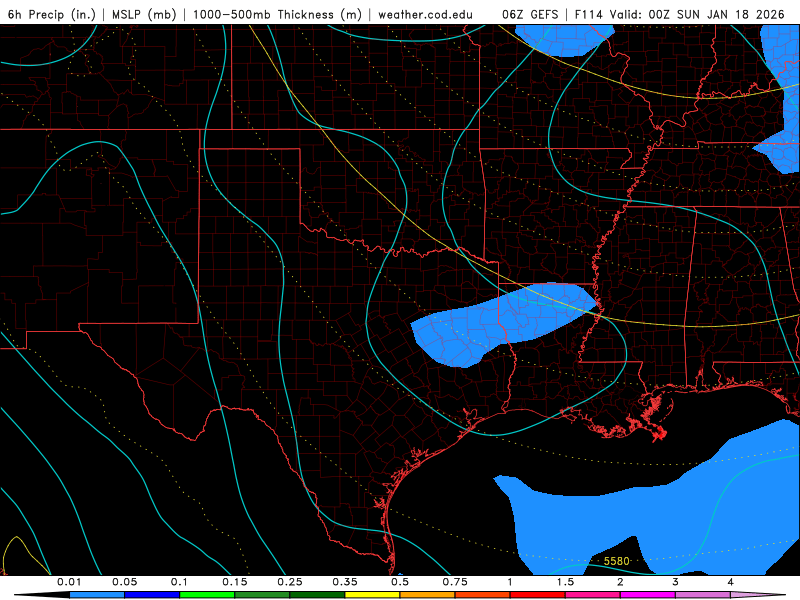800x600 pixels.
Task: Click the legend value 3
Action: (x=675, y=582)
